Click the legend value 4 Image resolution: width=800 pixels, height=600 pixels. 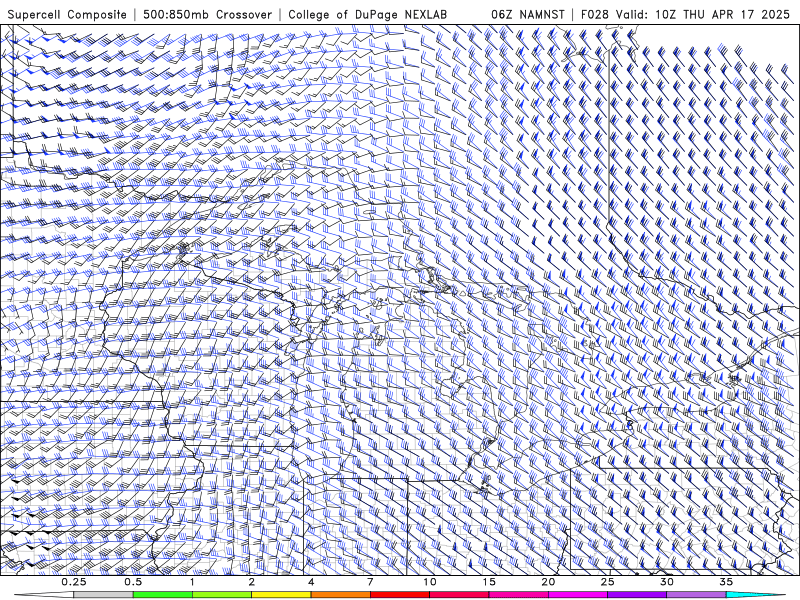tap(311, 582)
